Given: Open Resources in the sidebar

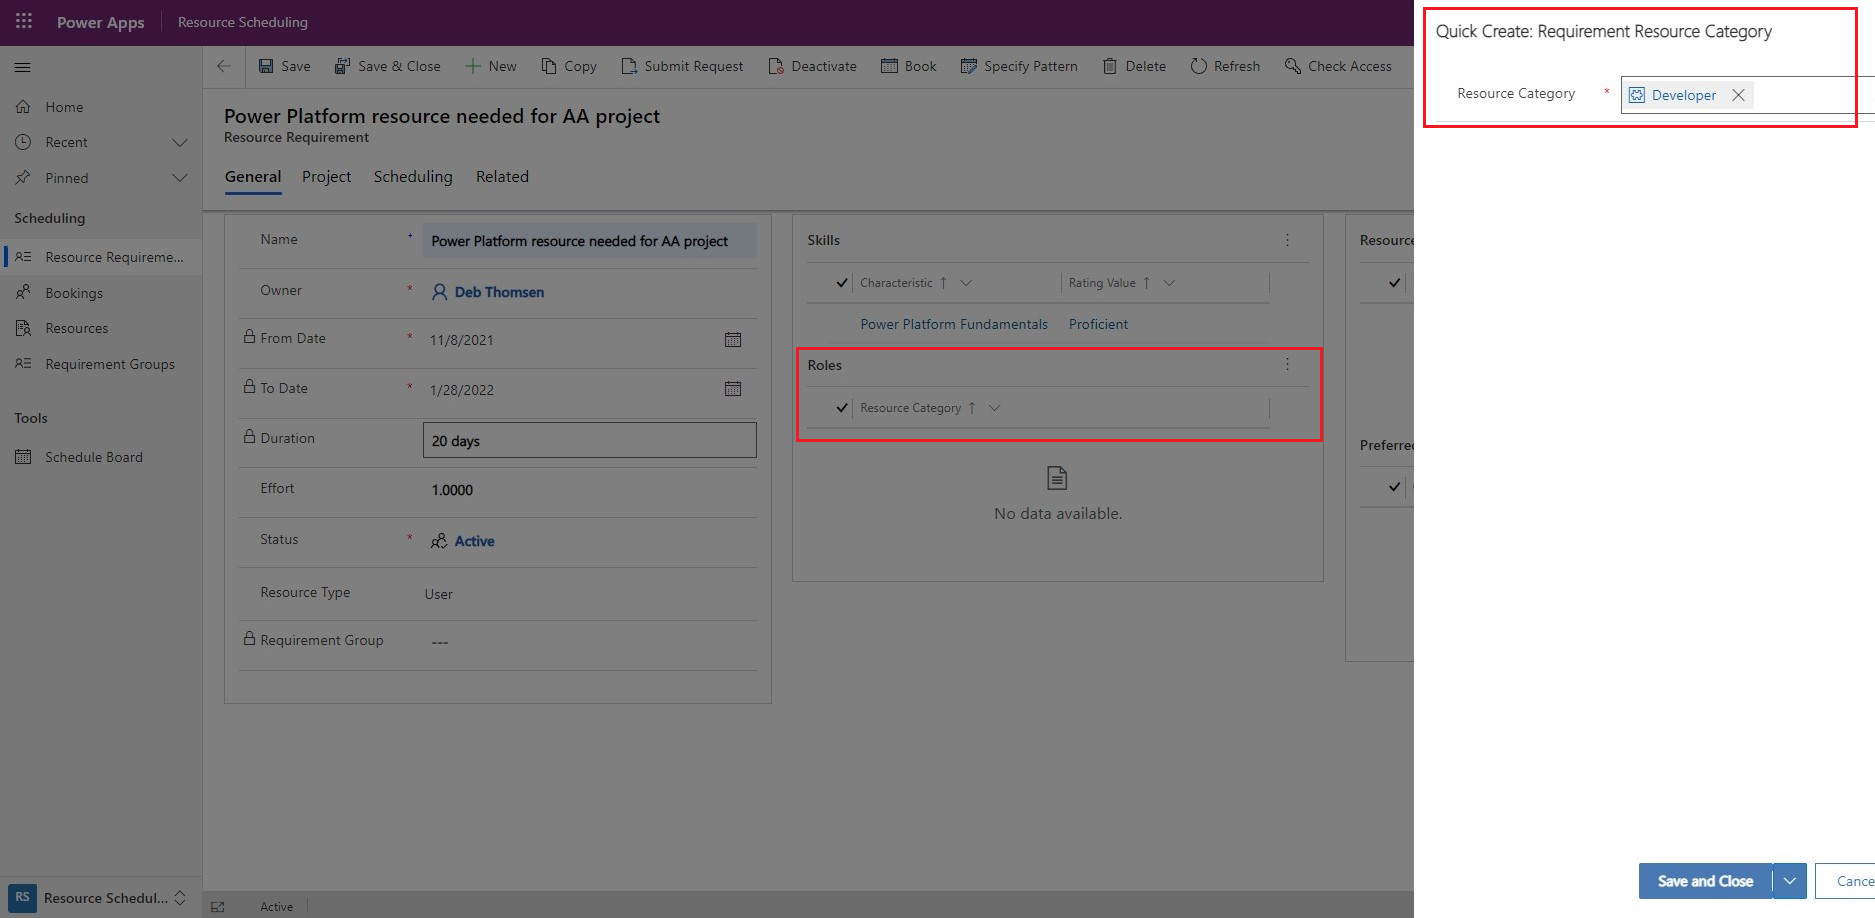Looking at the screenshot, I should pos(76,328).
